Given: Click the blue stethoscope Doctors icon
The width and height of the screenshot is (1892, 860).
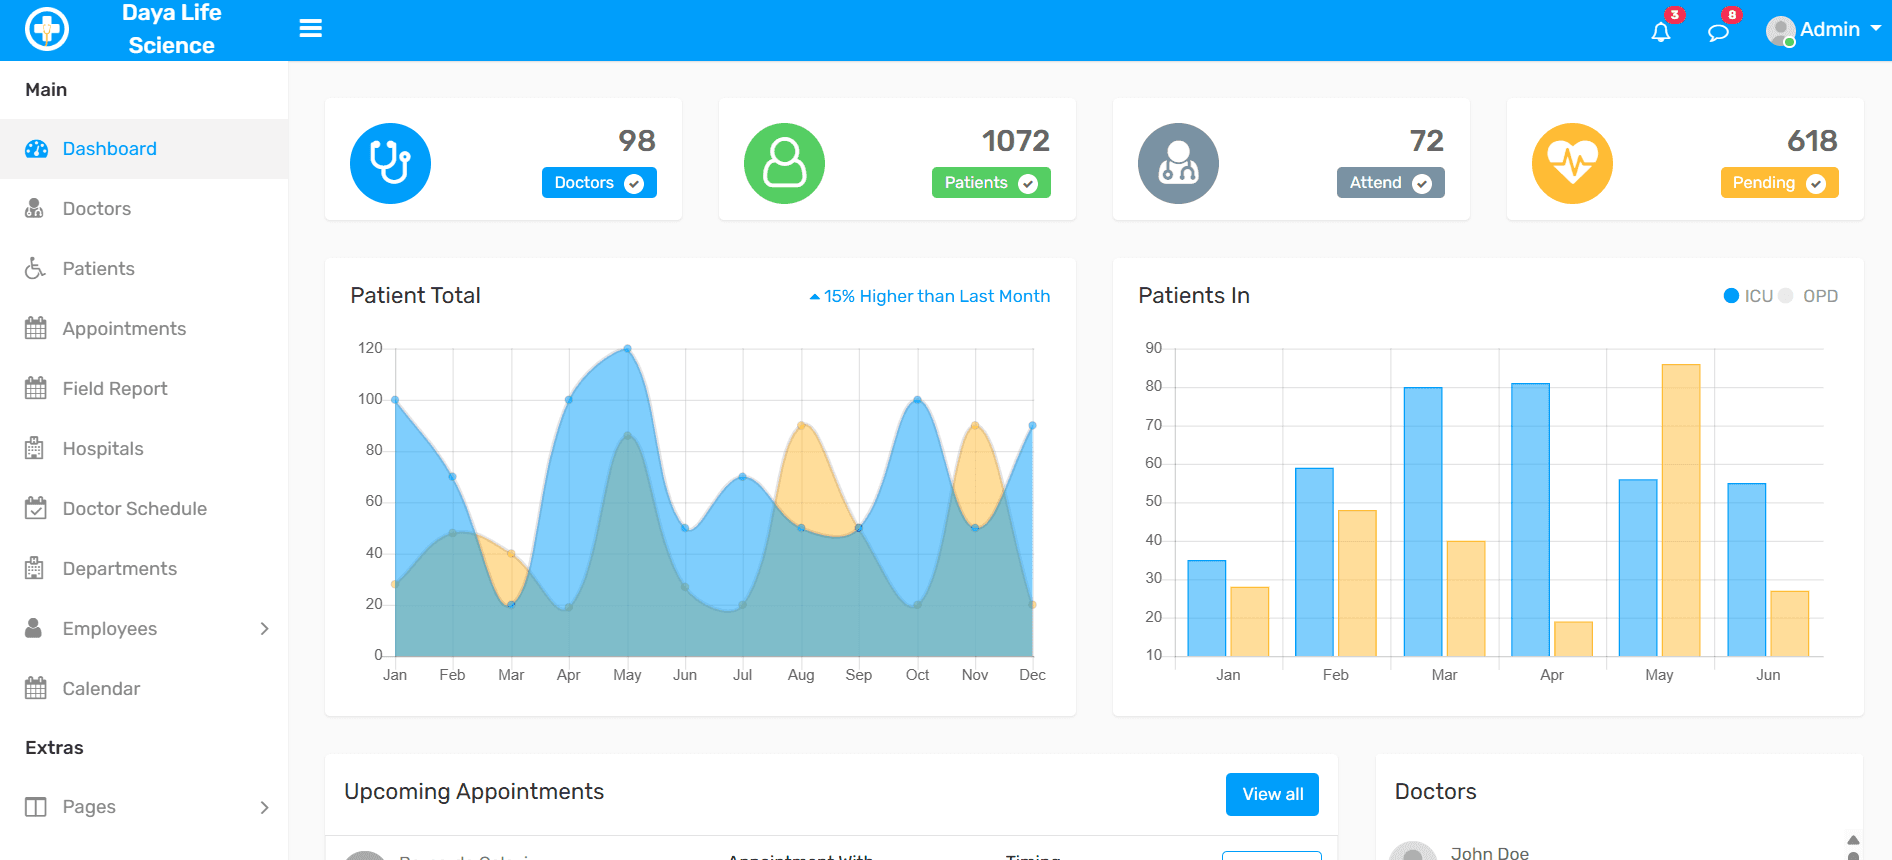Looking at the screenshot, I should tap(390, 163).
